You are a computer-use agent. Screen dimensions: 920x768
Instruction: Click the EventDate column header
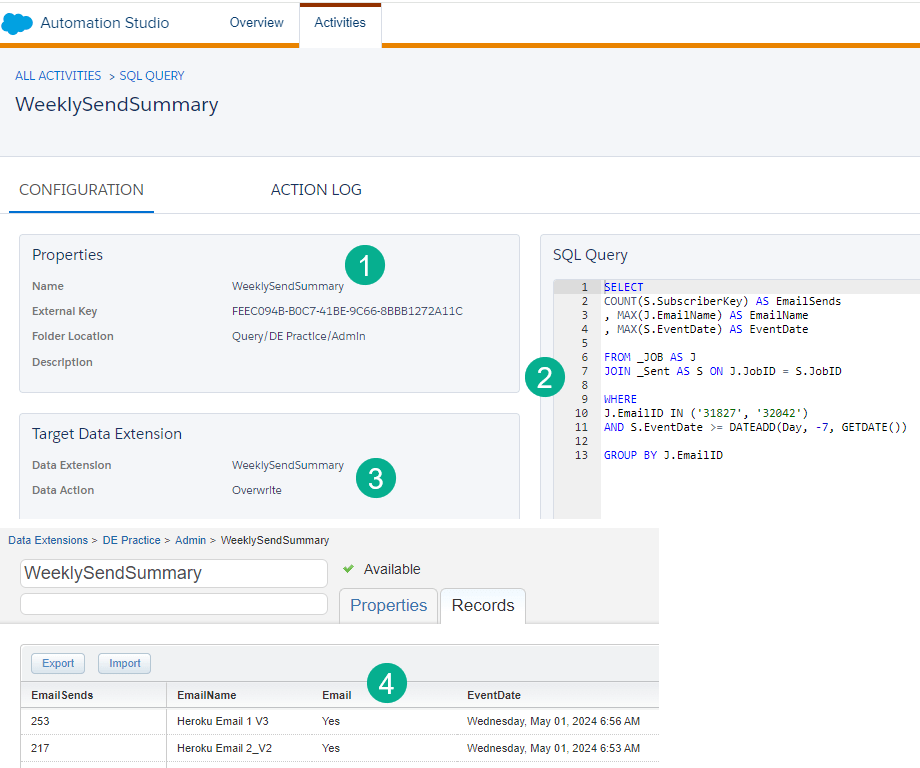[494, 695]
